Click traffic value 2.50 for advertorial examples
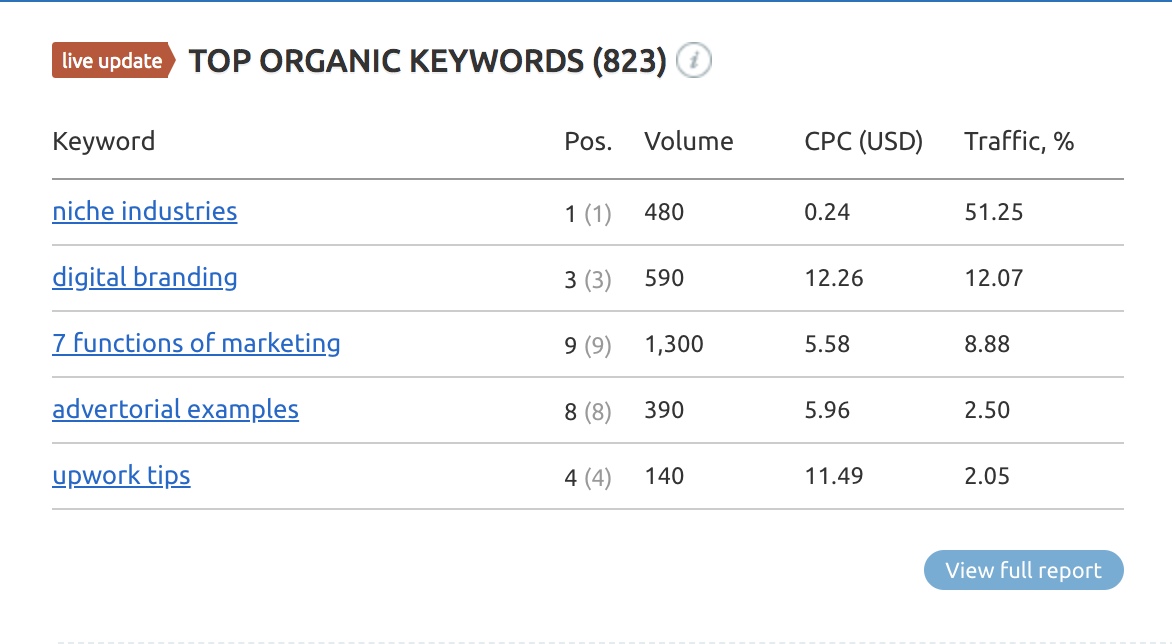 [x=987, y=410]
